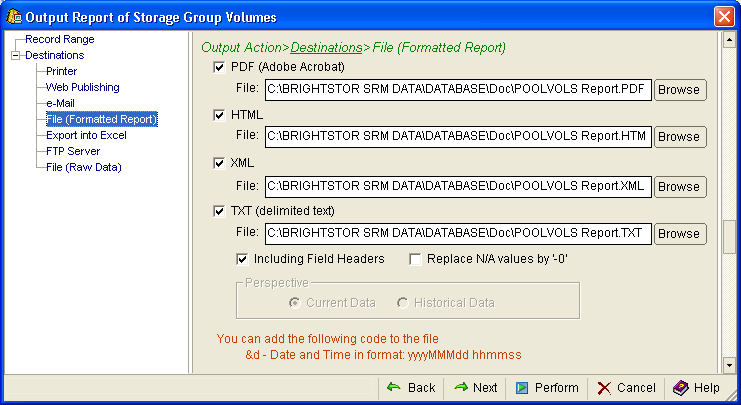Viewport: 741px width, 405px height.
Task: Click the green Next arrow icon
Action: 461,388
